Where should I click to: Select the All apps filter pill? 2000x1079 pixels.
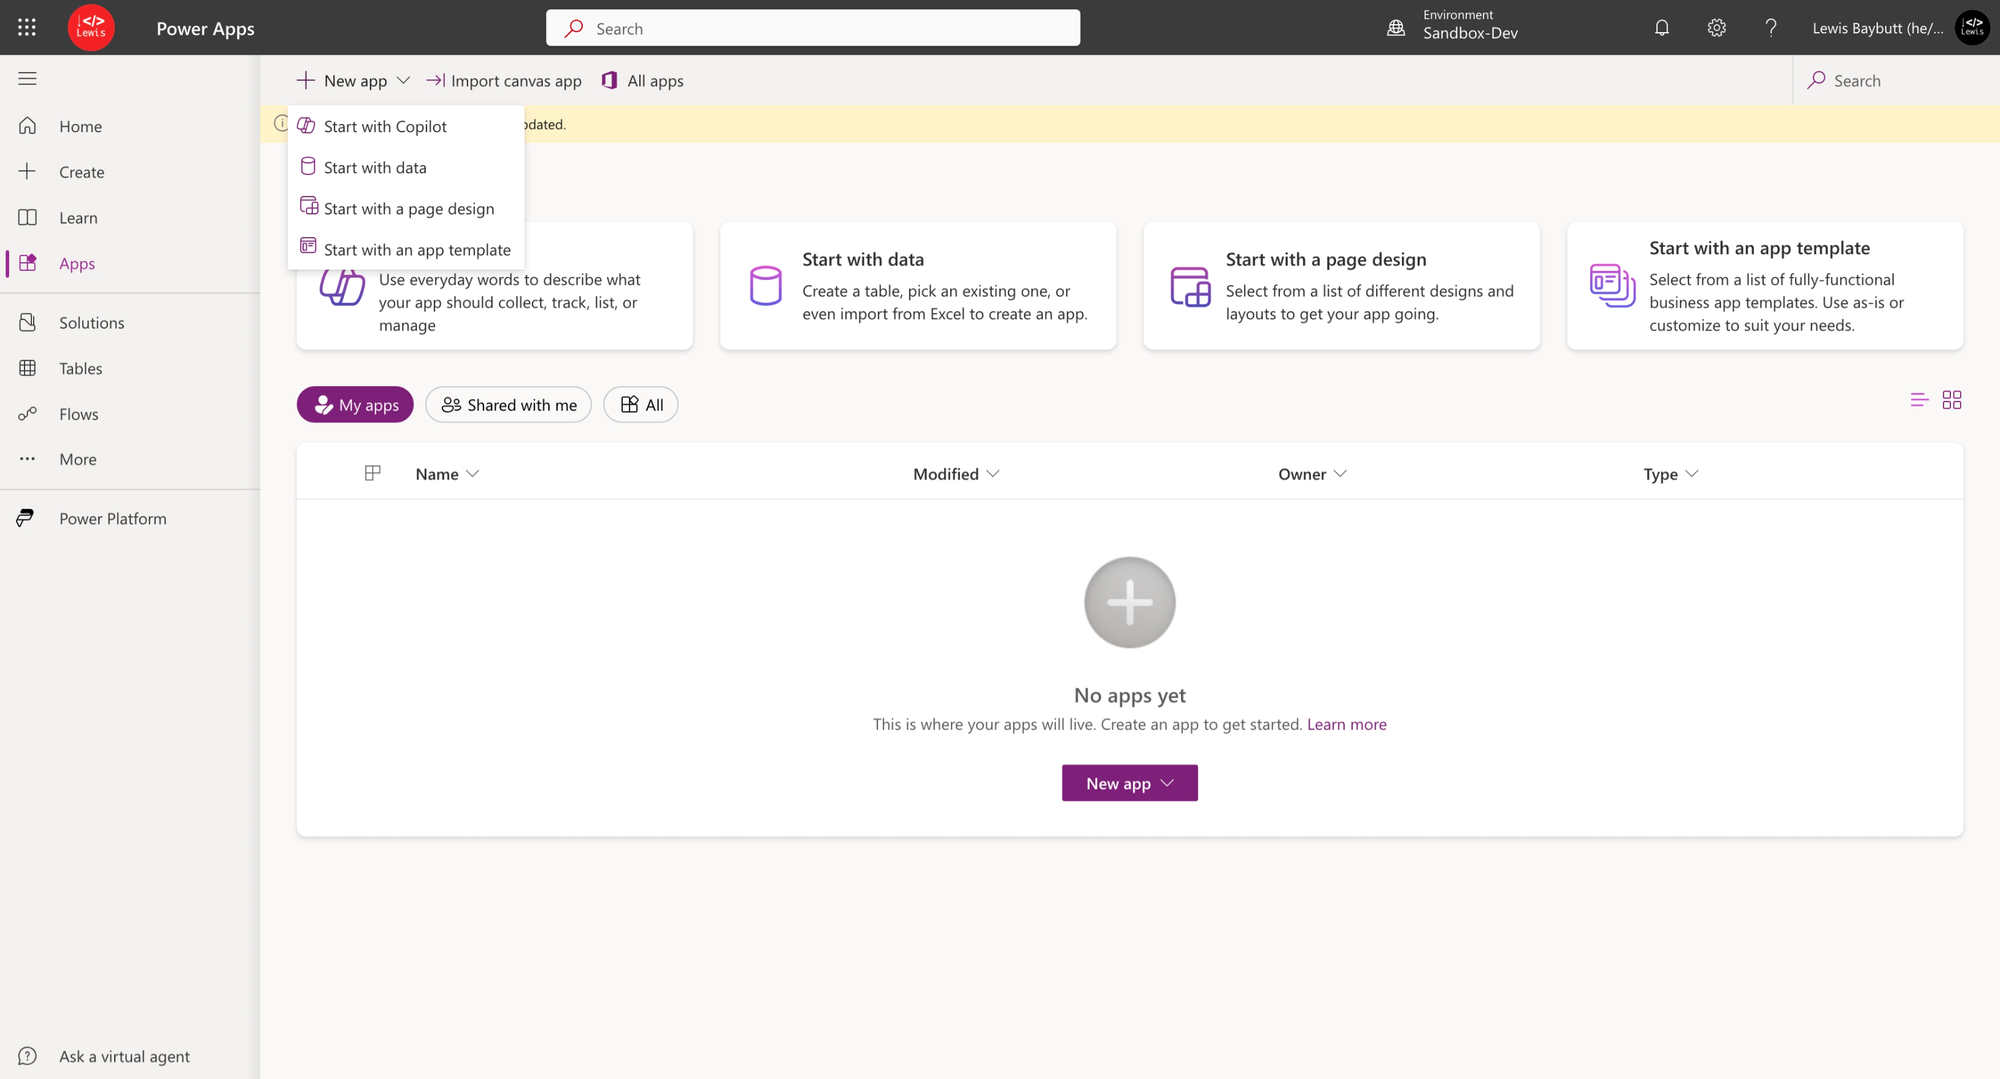point(641,404)
